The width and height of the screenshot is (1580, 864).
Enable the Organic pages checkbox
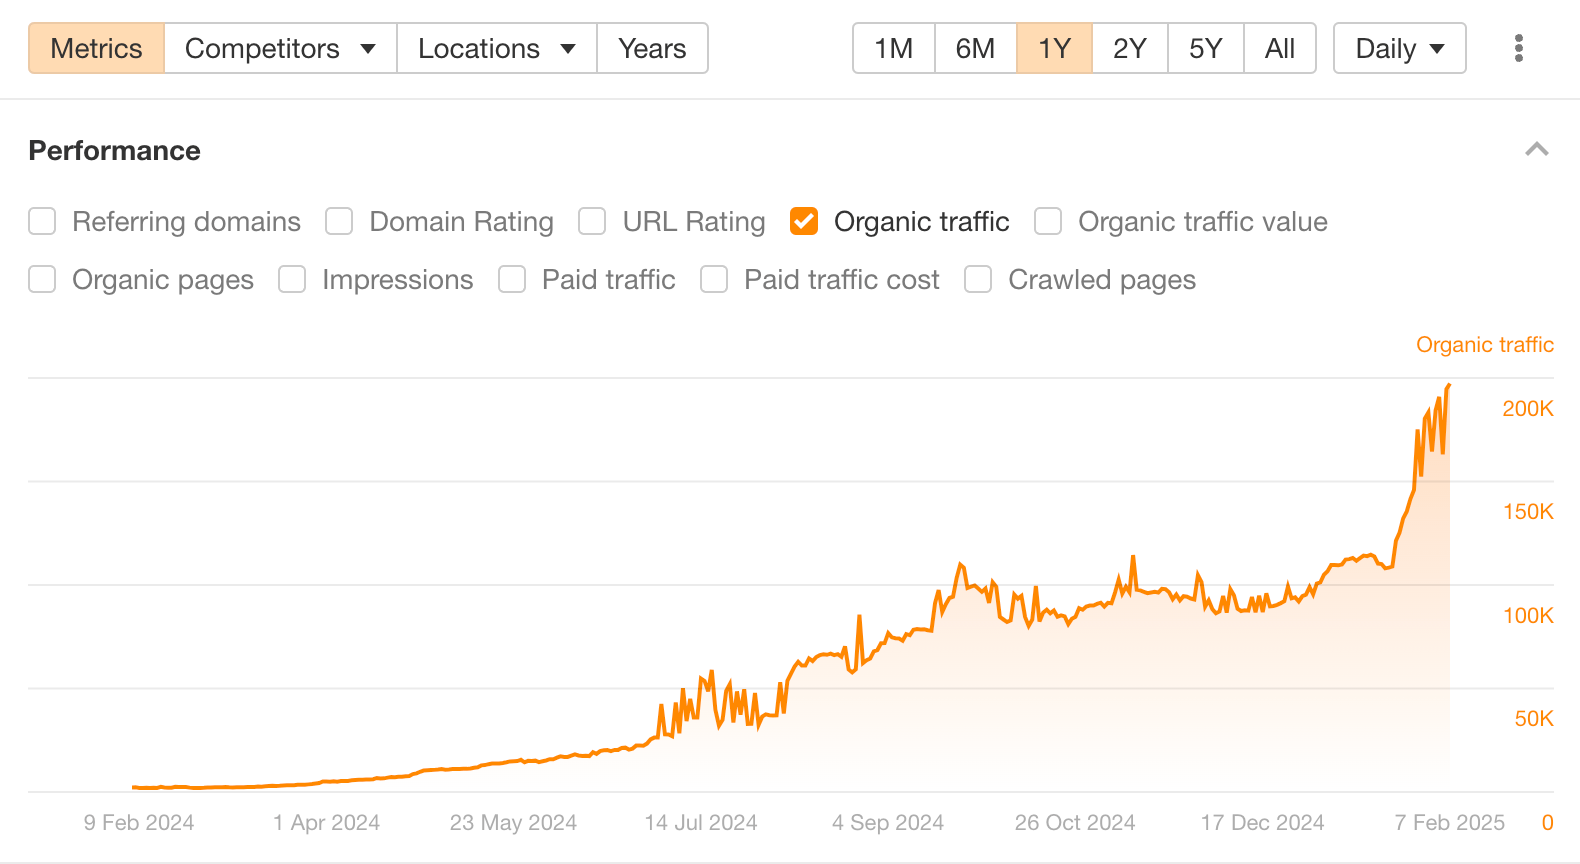pos(42,280)
